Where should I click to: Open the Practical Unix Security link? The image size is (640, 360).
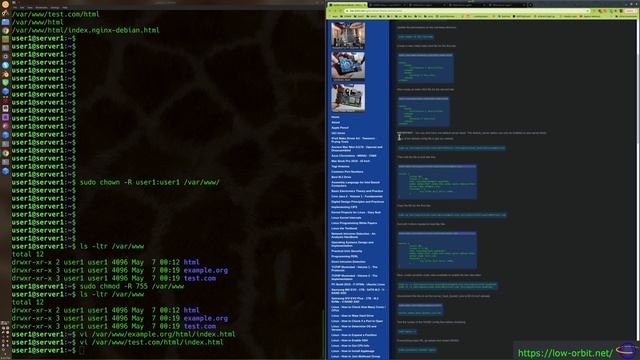tap(347, 251)
